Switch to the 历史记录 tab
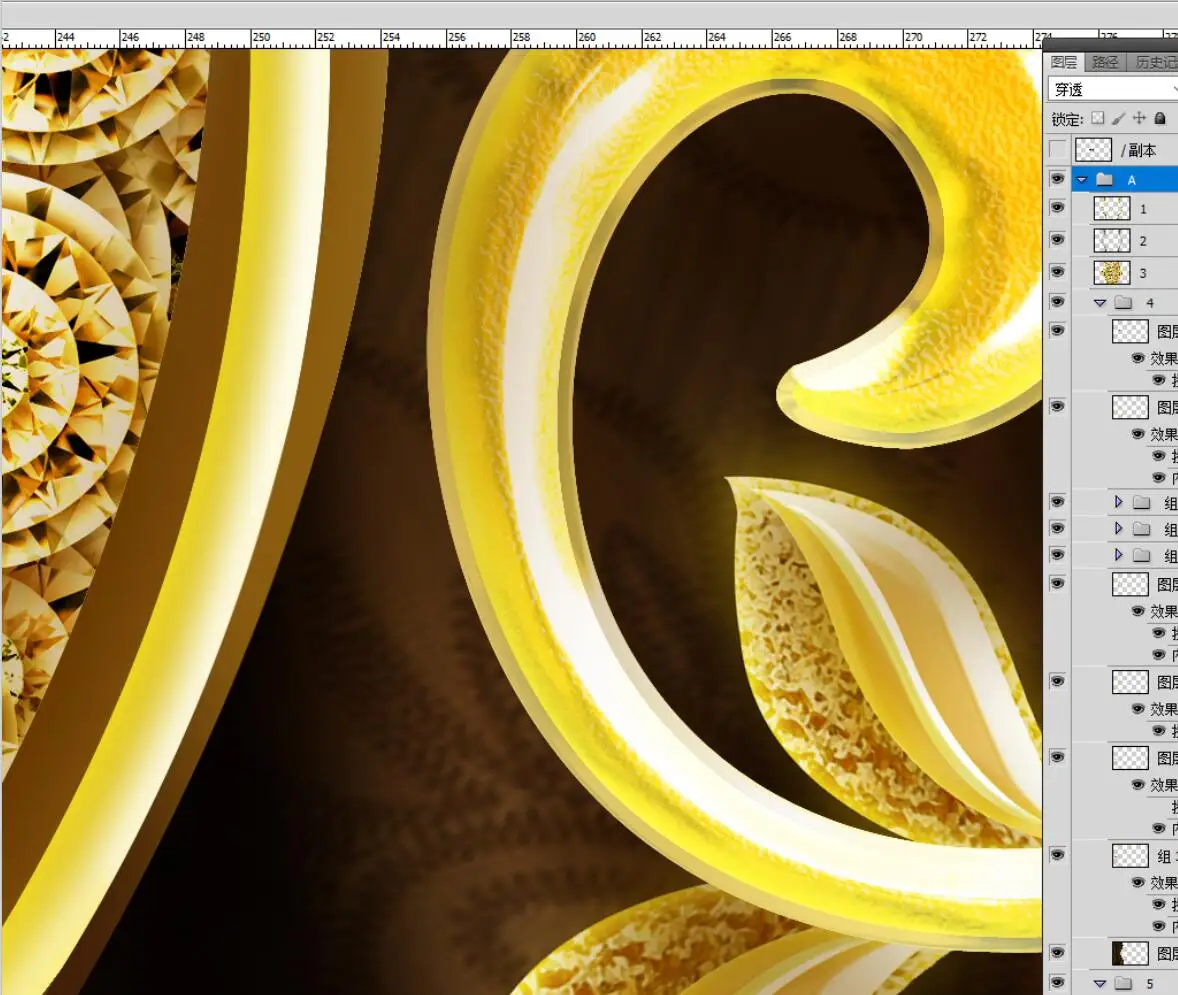Screen dimensions: 1178x995 coord(1154,62)
